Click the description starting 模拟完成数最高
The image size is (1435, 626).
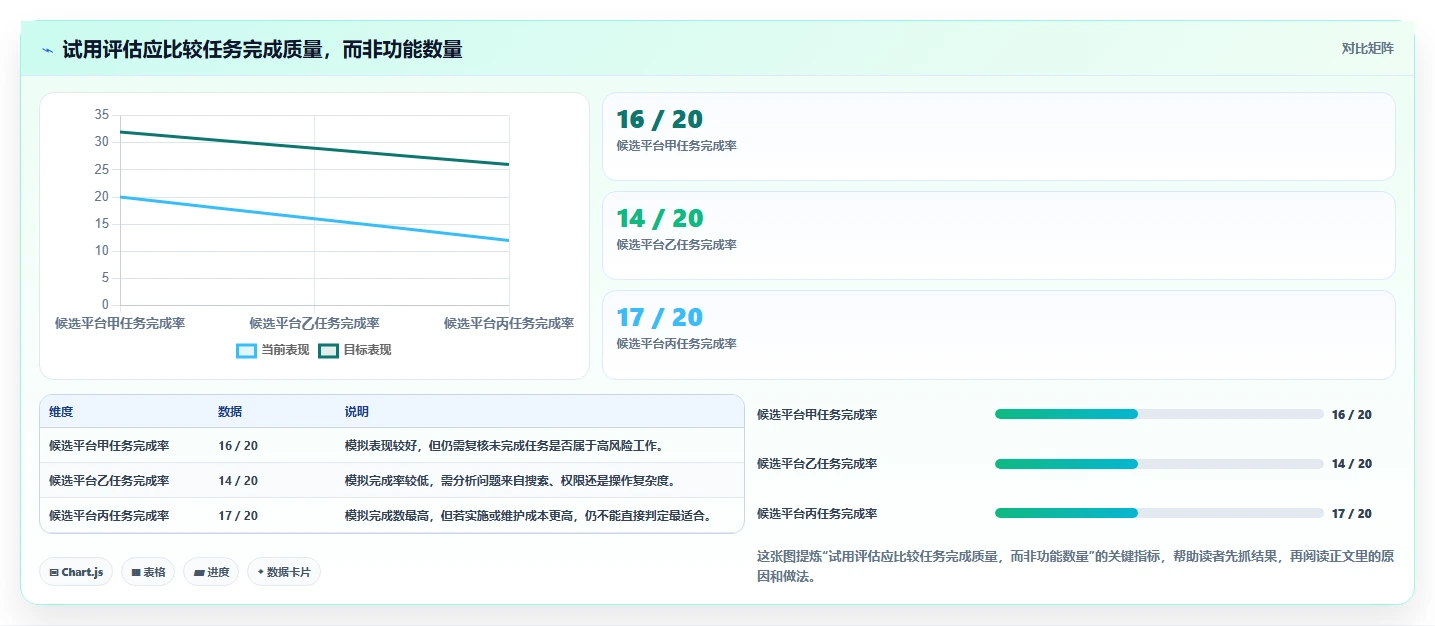click(x=530, y=516)
